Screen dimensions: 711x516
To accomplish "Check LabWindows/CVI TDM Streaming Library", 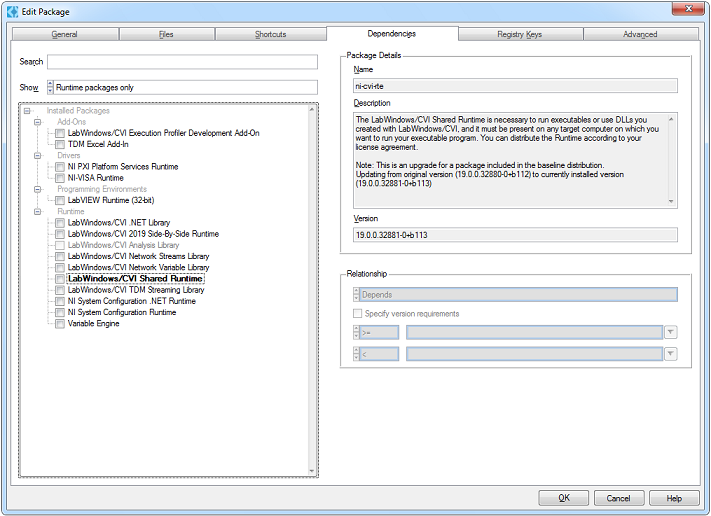I will point(60,290).
